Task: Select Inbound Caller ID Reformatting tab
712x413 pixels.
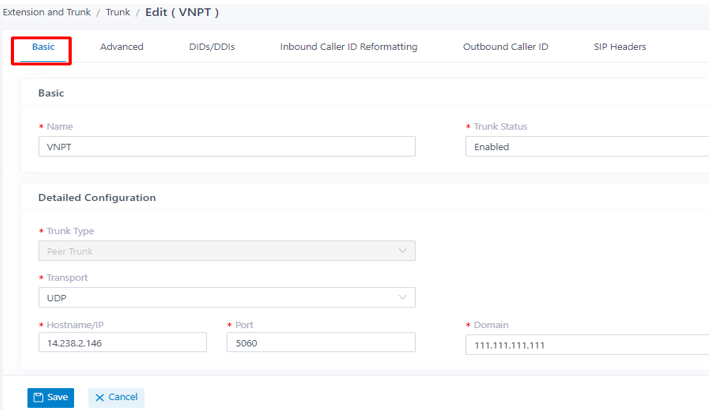Action: (348, 47)
